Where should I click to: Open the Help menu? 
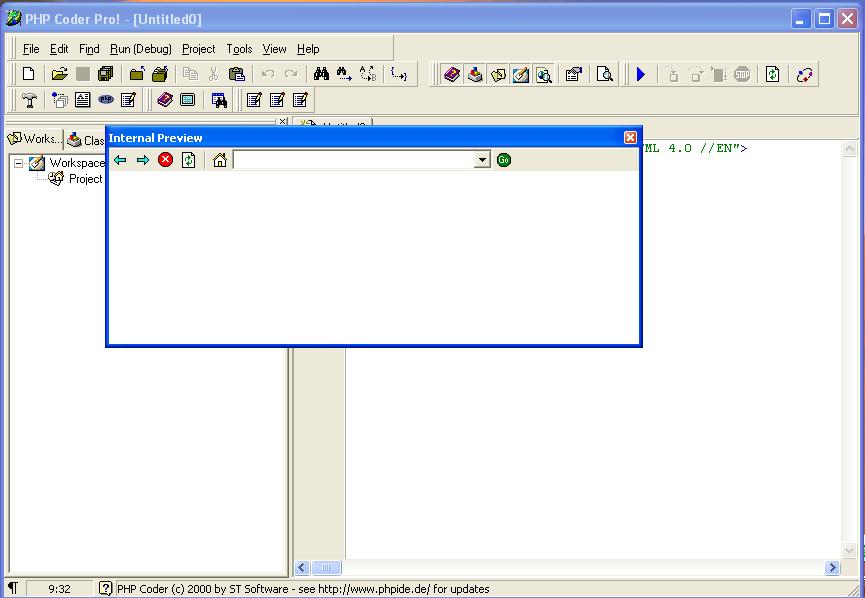pyautogui.click(x=308, y=49)
